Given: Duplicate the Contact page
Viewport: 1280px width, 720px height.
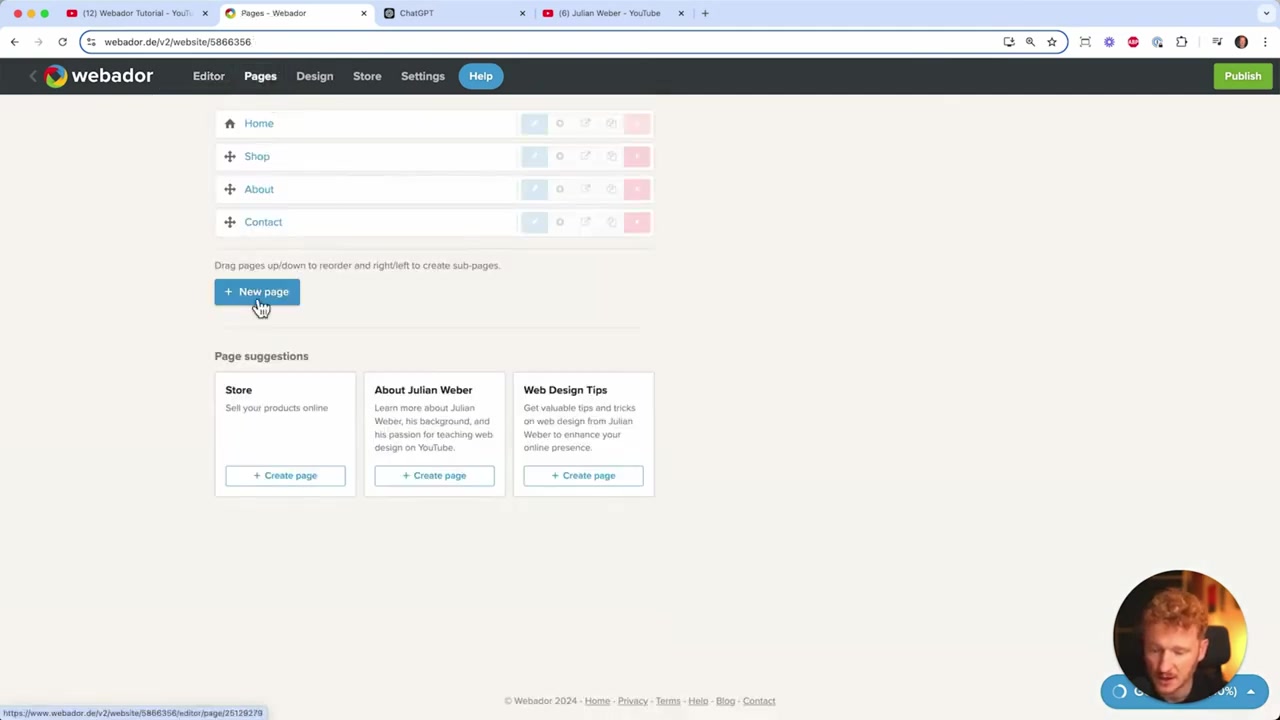Looking at the screenshot, I should 611,222.
